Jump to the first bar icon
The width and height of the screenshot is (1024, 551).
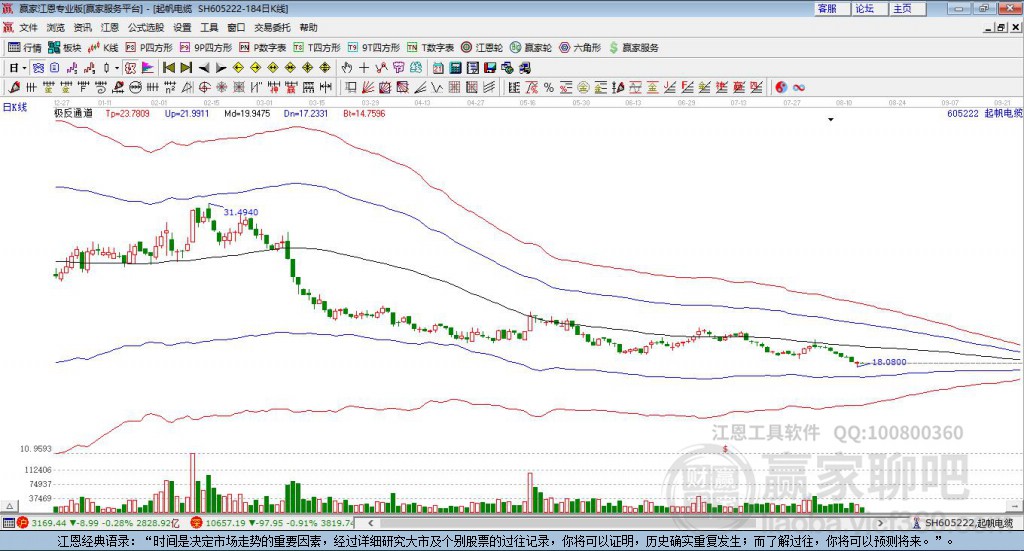tap(168, 68)
